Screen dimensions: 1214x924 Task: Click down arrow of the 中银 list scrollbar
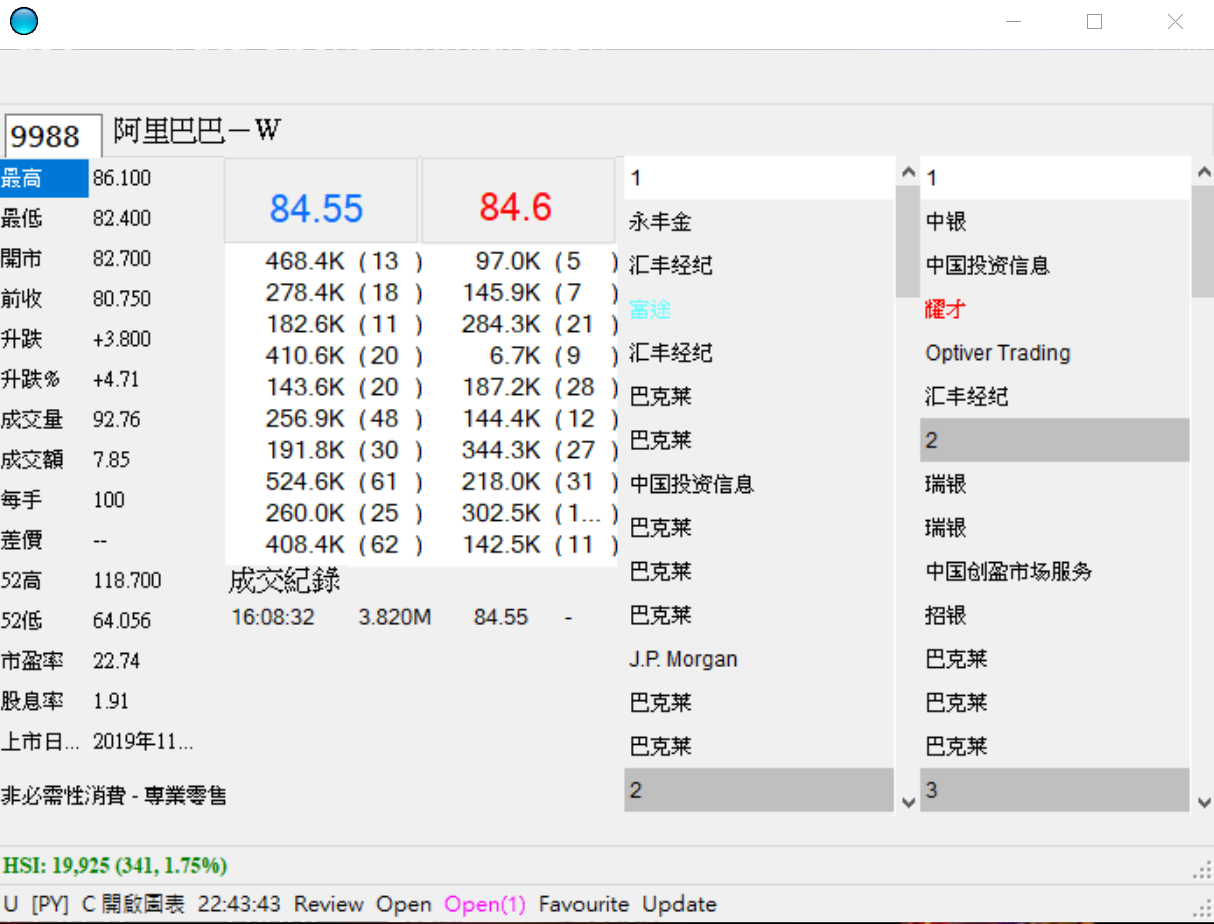pos(1203,801)
